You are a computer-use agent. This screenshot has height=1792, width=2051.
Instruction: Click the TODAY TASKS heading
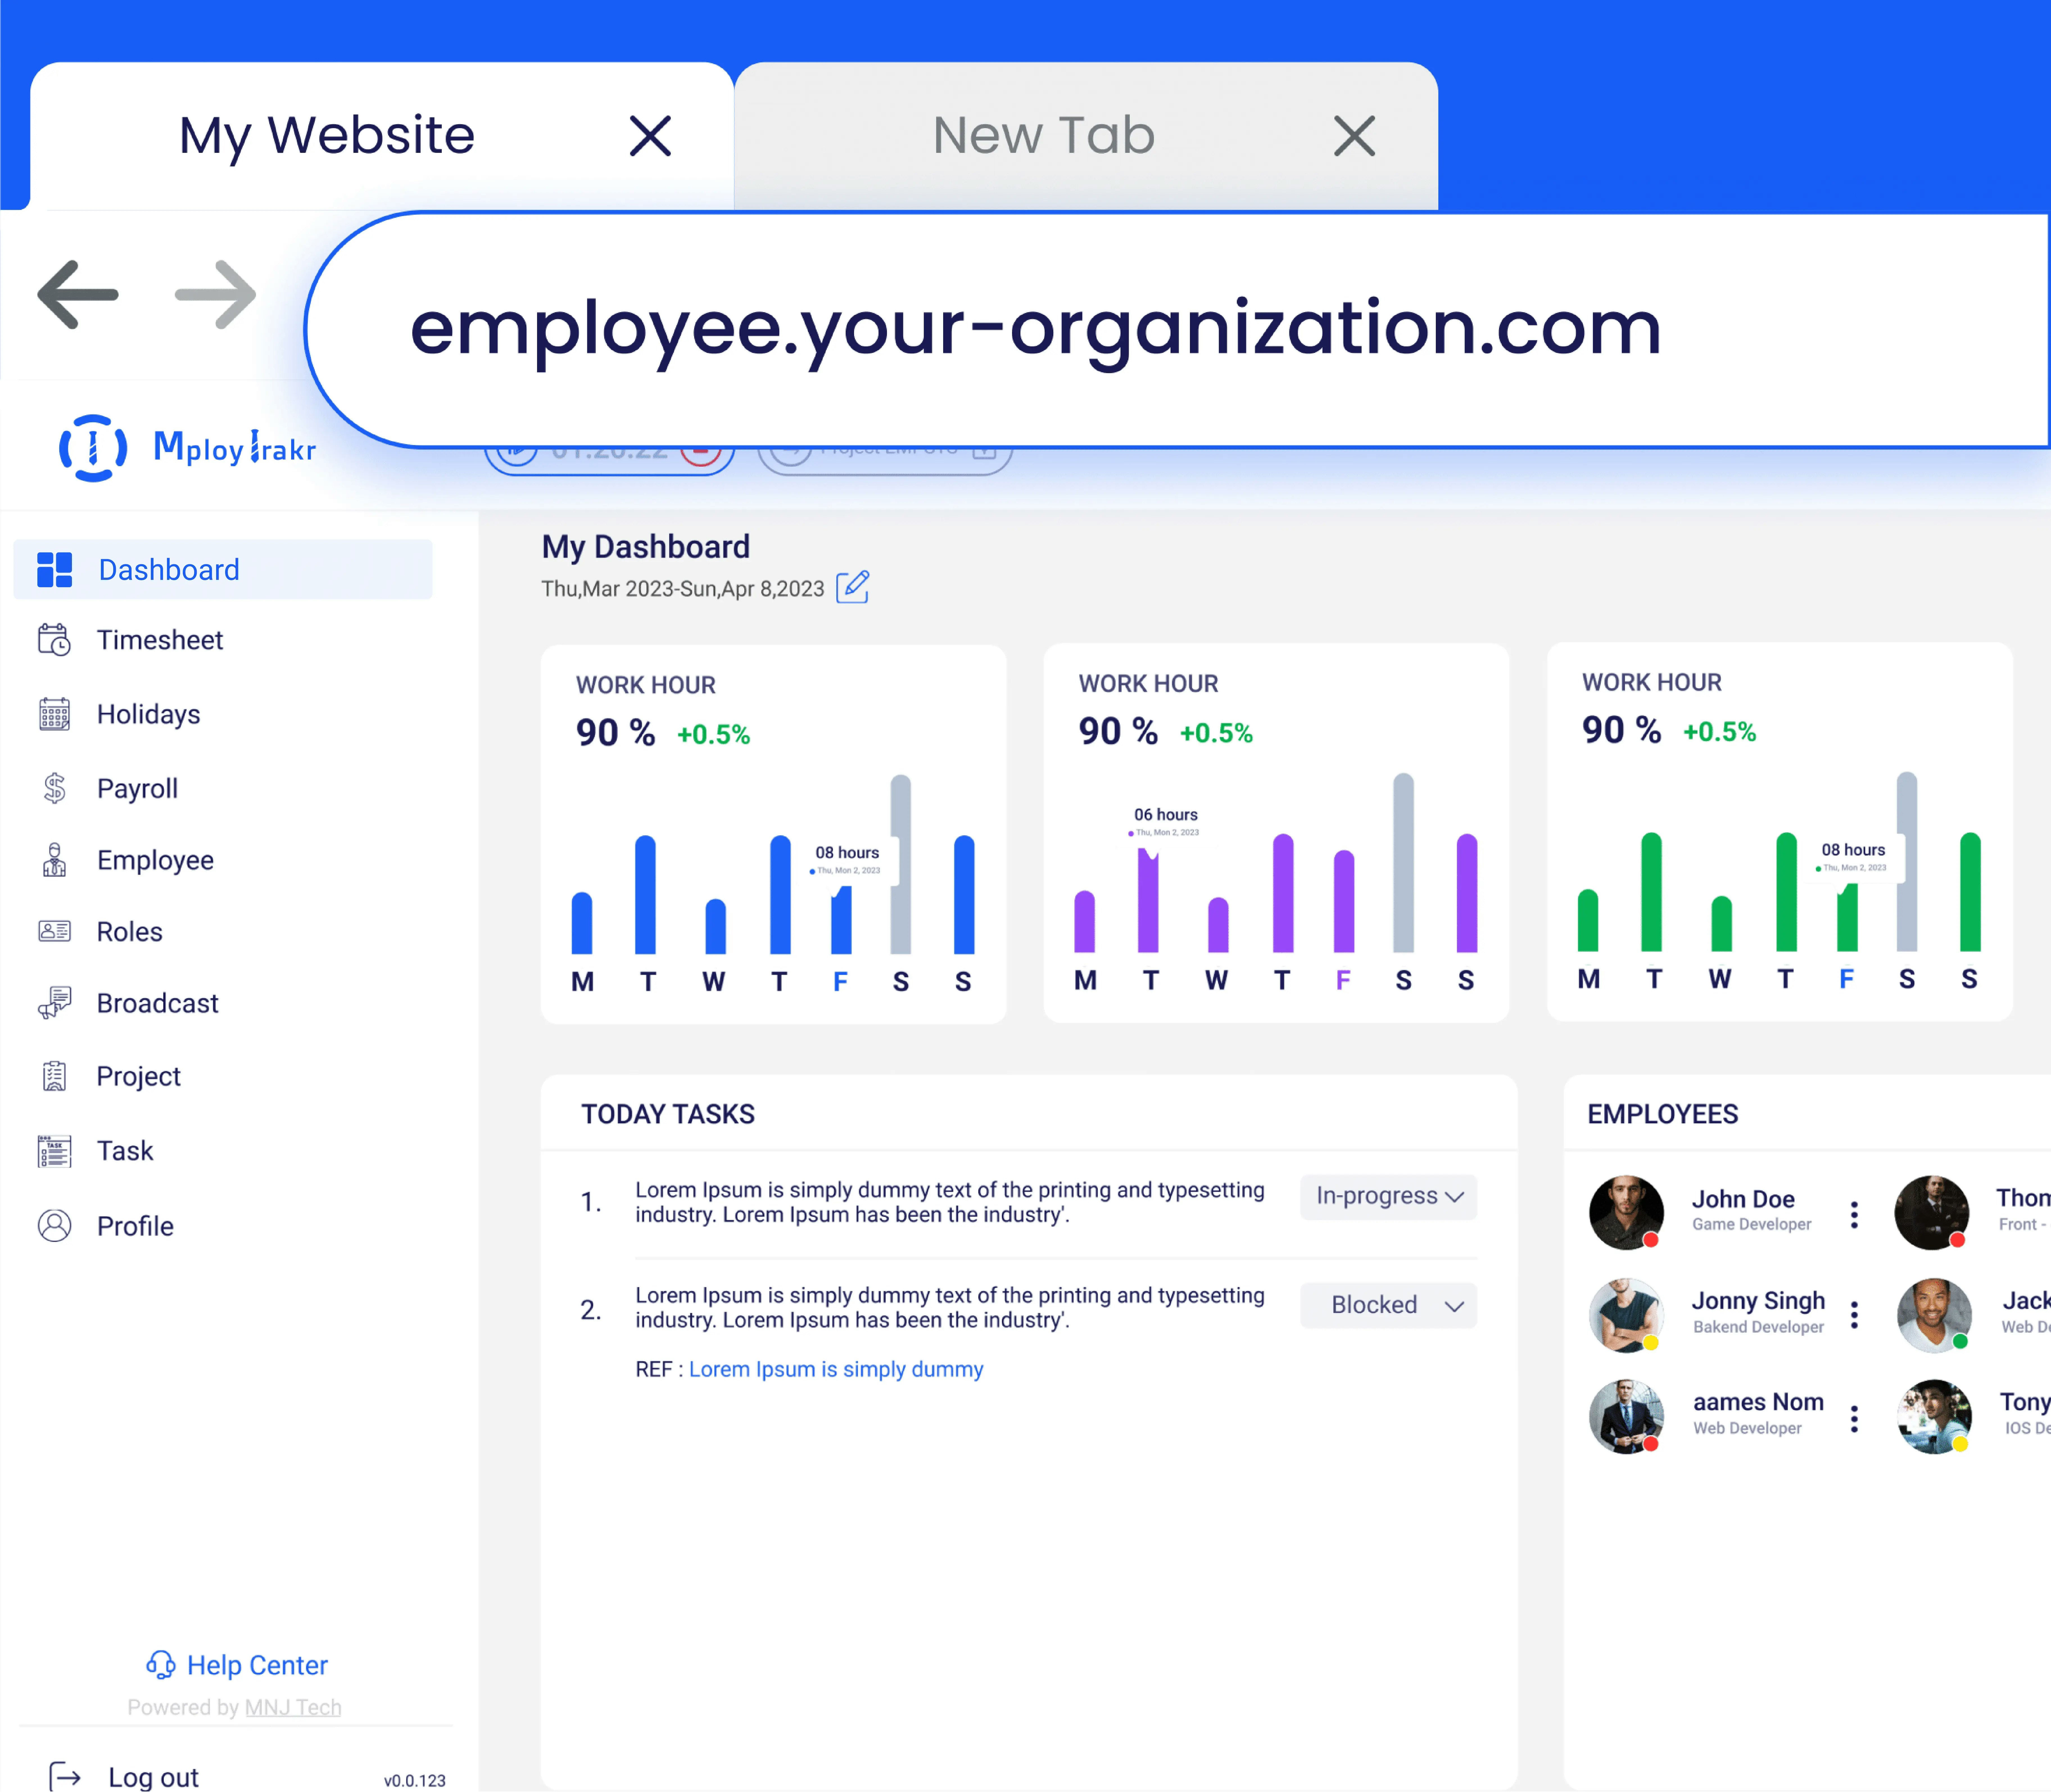coord(668,1114)
